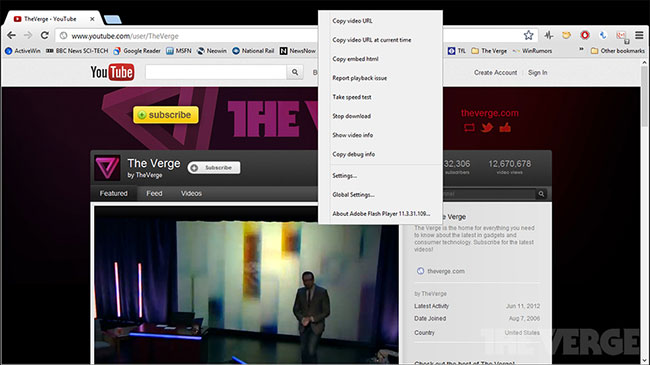Click the 12,670,678 video views count
Viewport: 650px width, 365px height.
[x=509, y=164]
